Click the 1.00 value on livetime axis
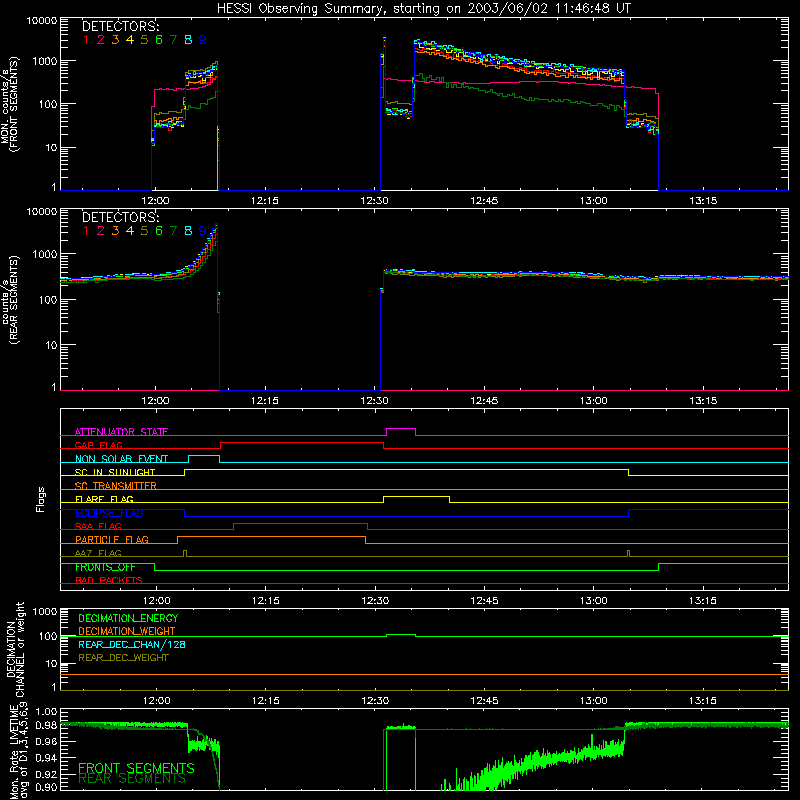 coord(46,712)
